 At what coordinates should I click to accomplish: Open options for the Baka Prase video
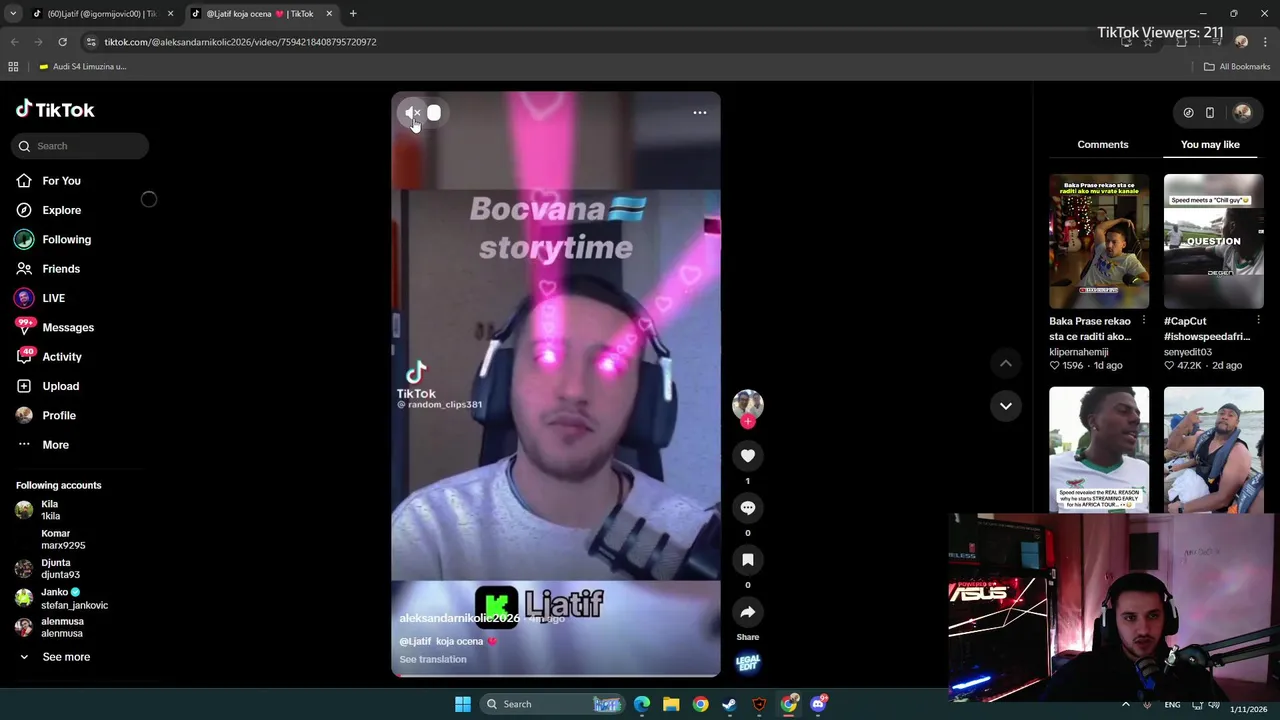pos(1144,321)
